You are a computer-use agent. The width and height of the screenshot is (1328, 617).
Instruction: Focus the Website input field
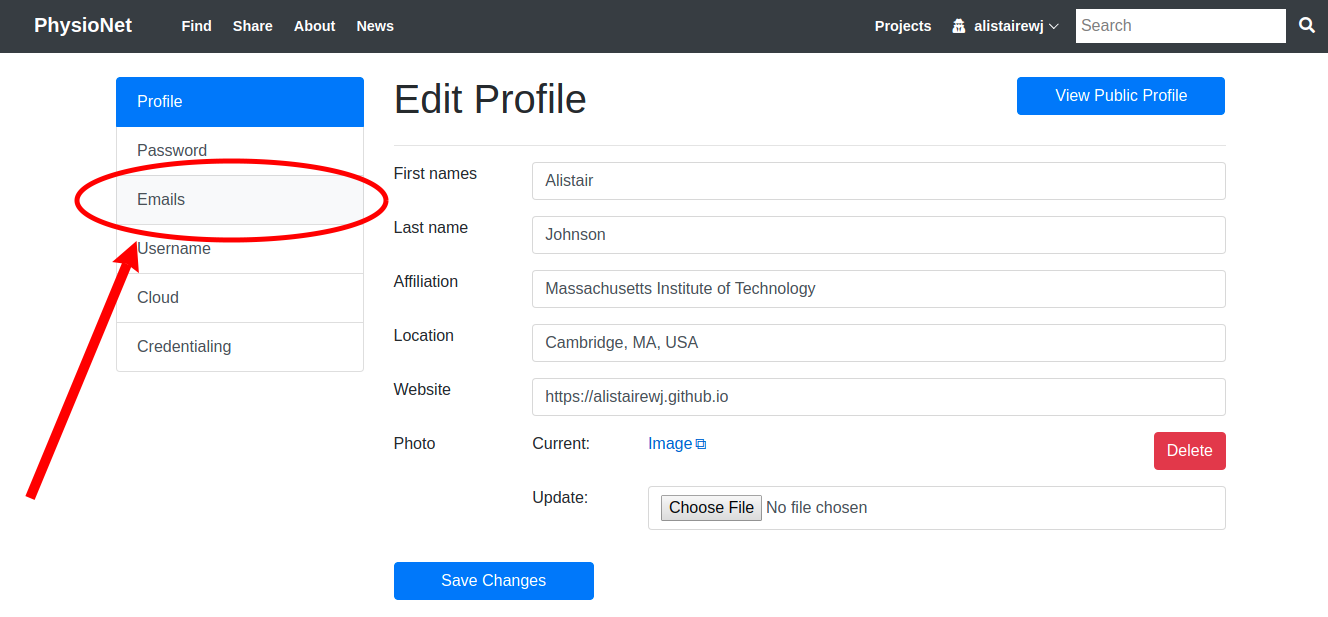click(x=879, y=397)
